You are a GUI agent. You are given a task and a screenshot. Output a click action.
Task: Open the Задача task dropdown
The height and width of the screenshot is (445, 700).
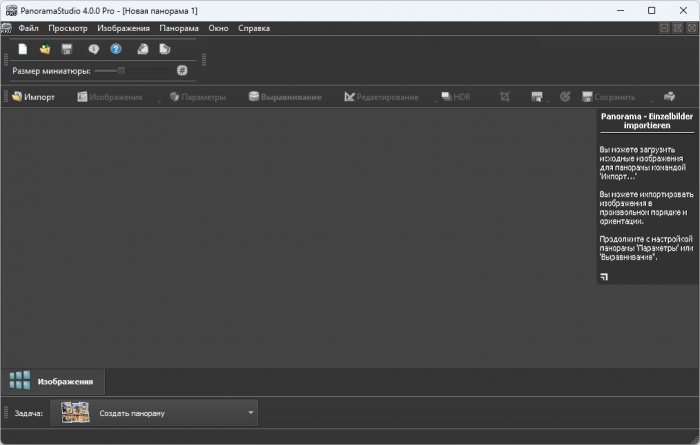pos(251,413)
